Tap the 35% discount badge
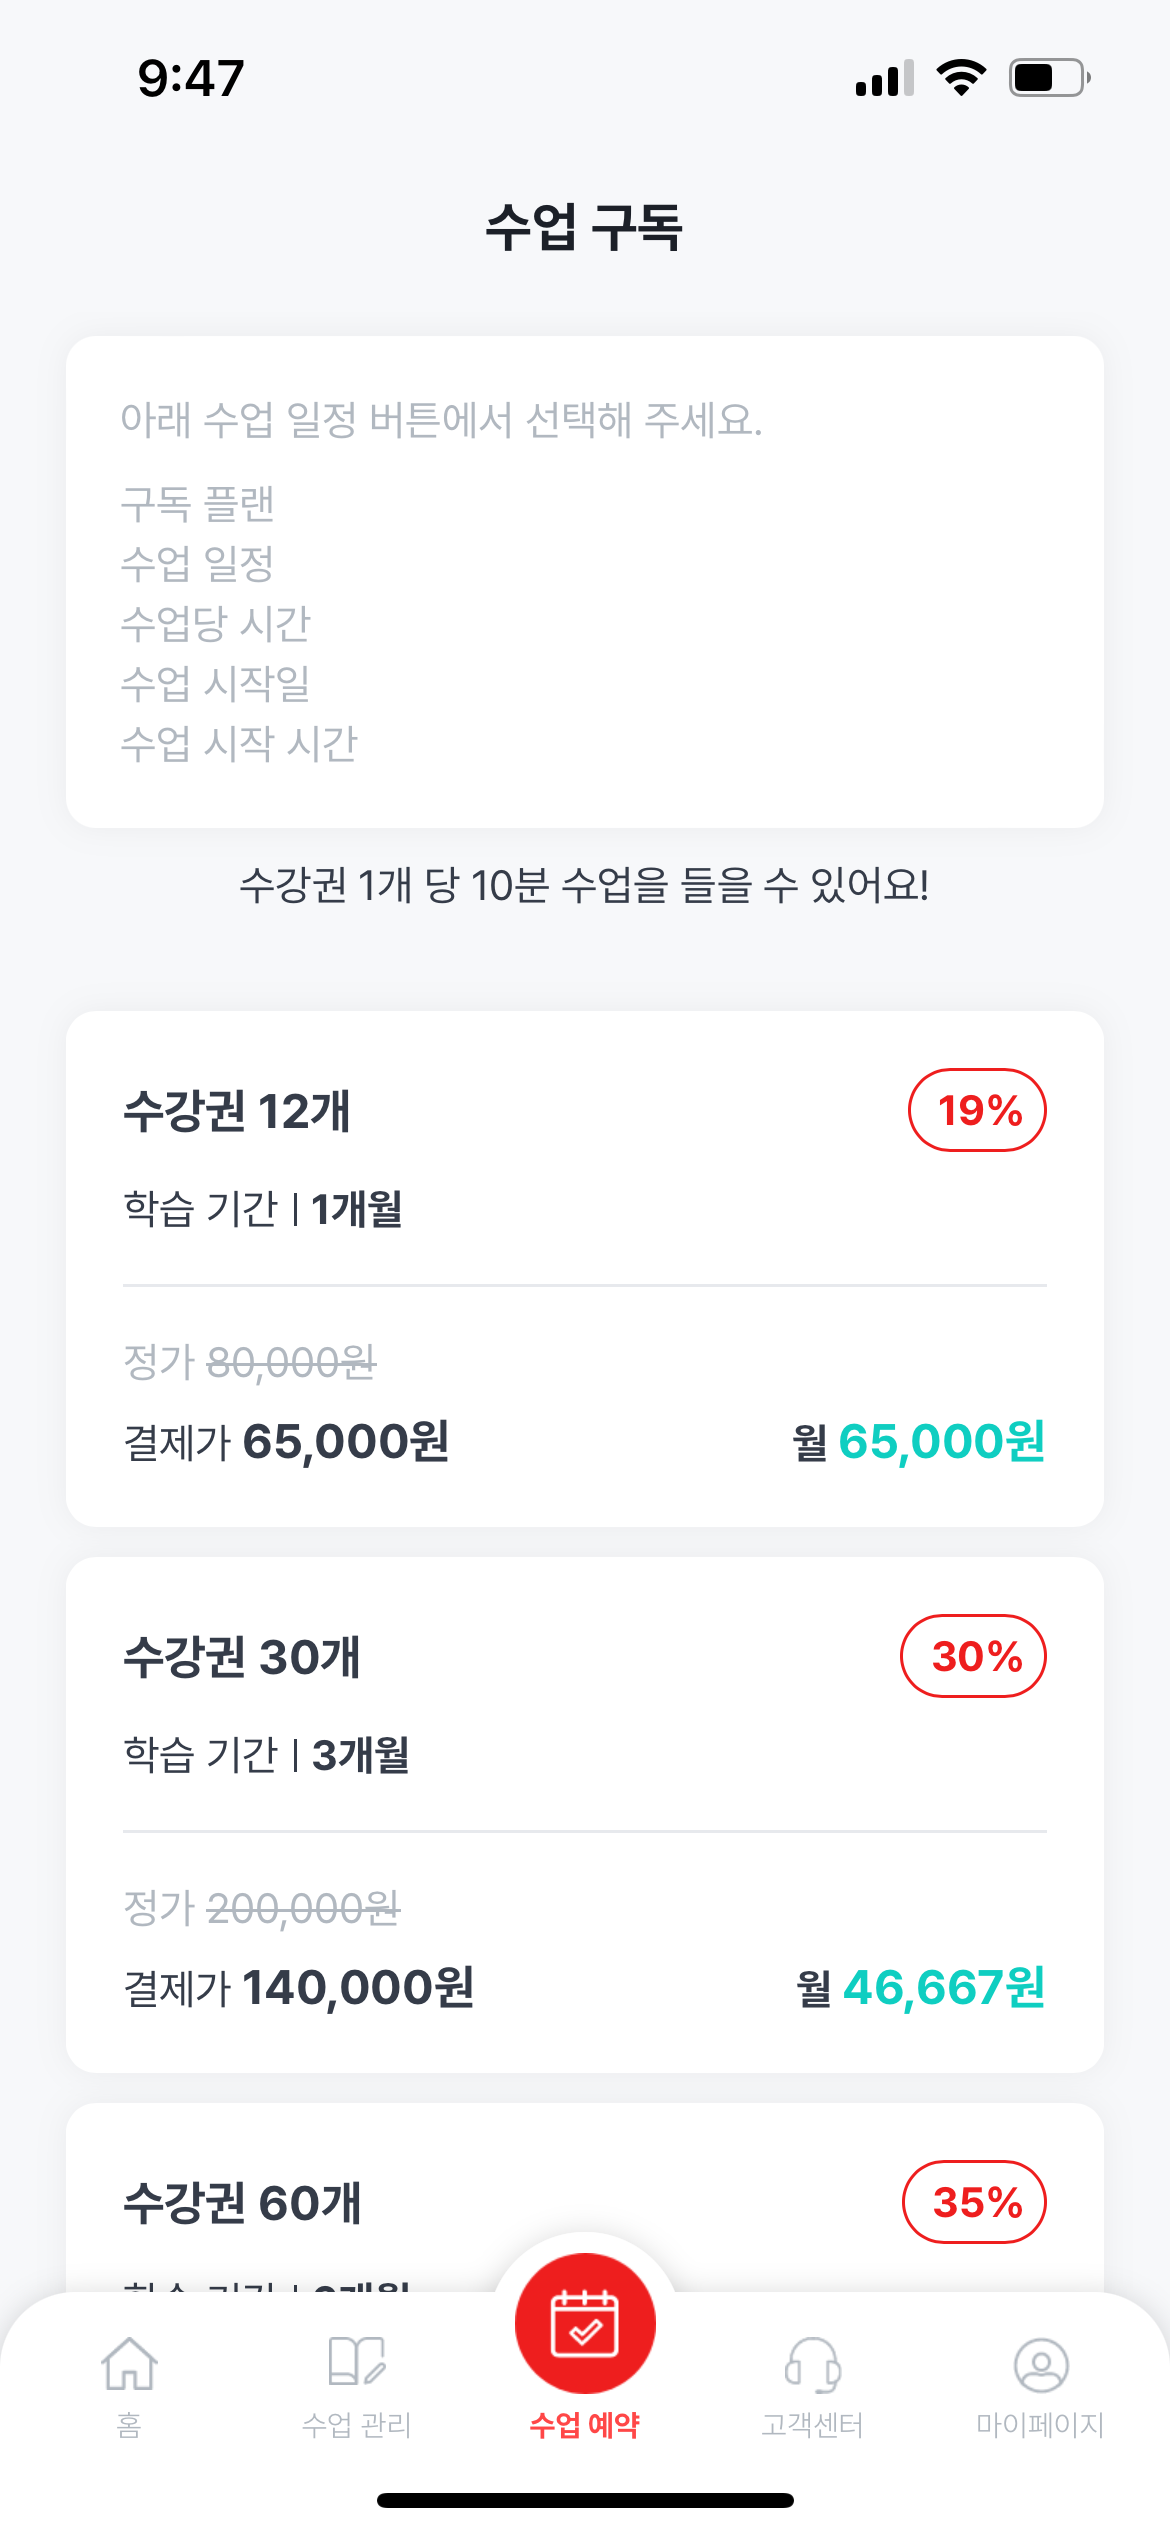The height and width of the screenshot is (2532, 1170). tap(975, 2202)
